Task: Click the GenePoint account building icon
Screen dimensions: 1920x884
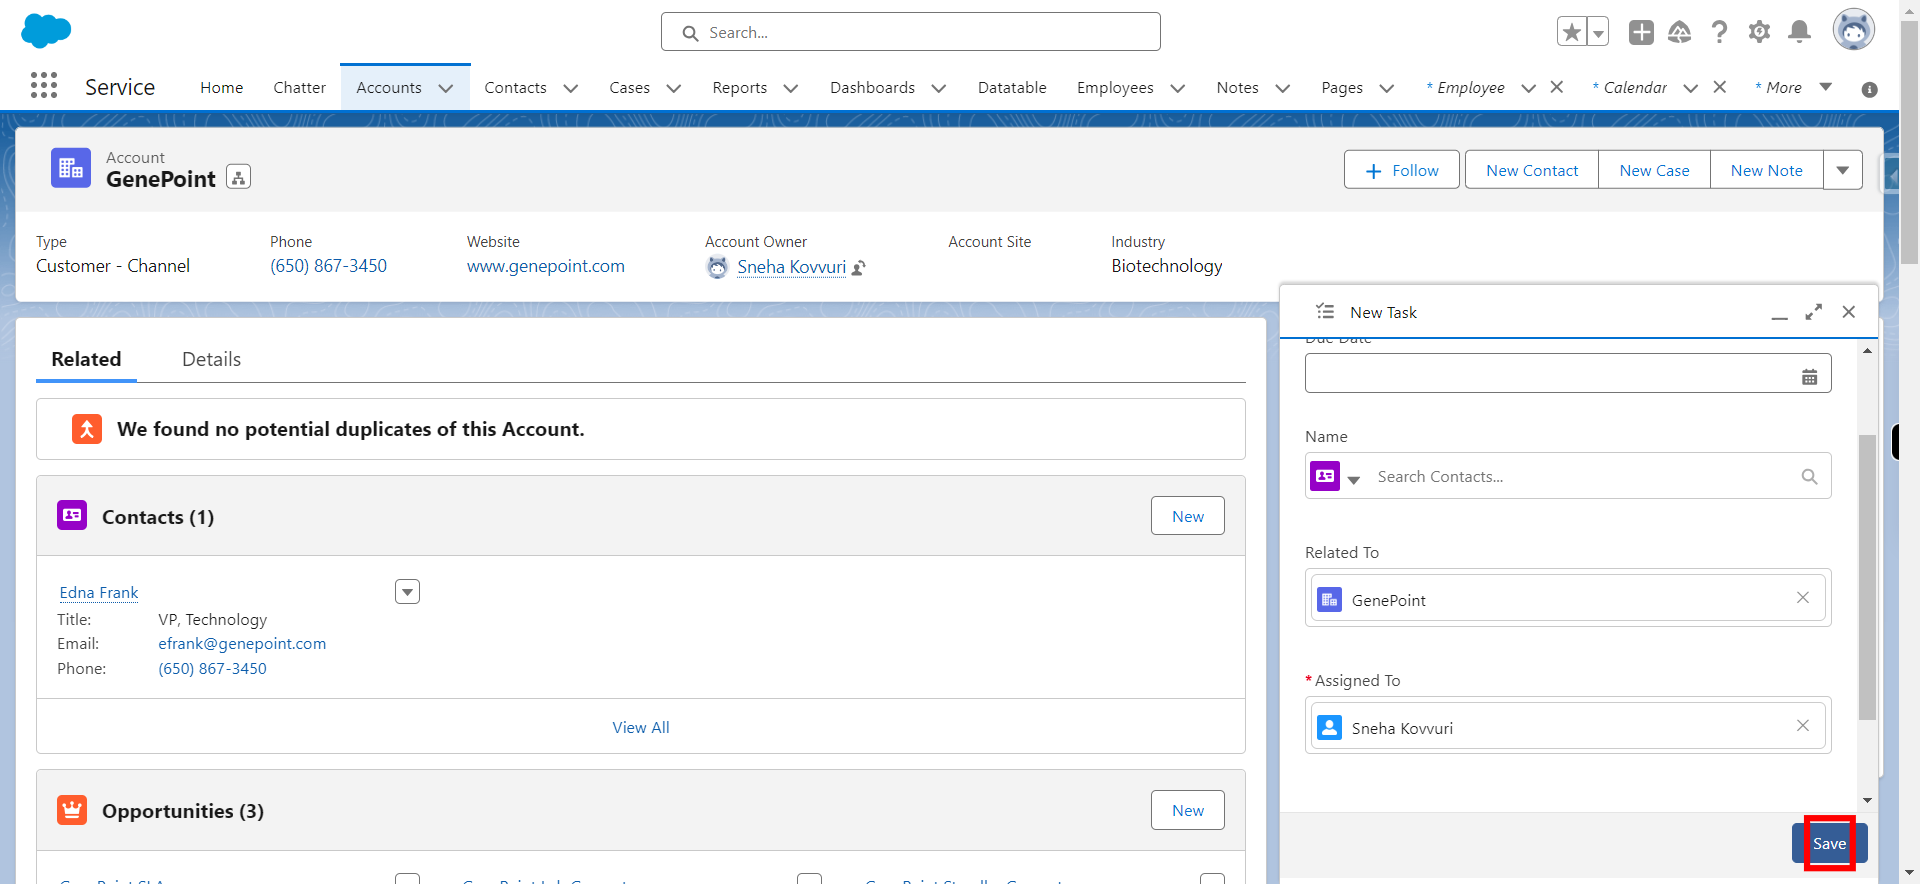Action: pyautogui.click(x=71, y=168)
